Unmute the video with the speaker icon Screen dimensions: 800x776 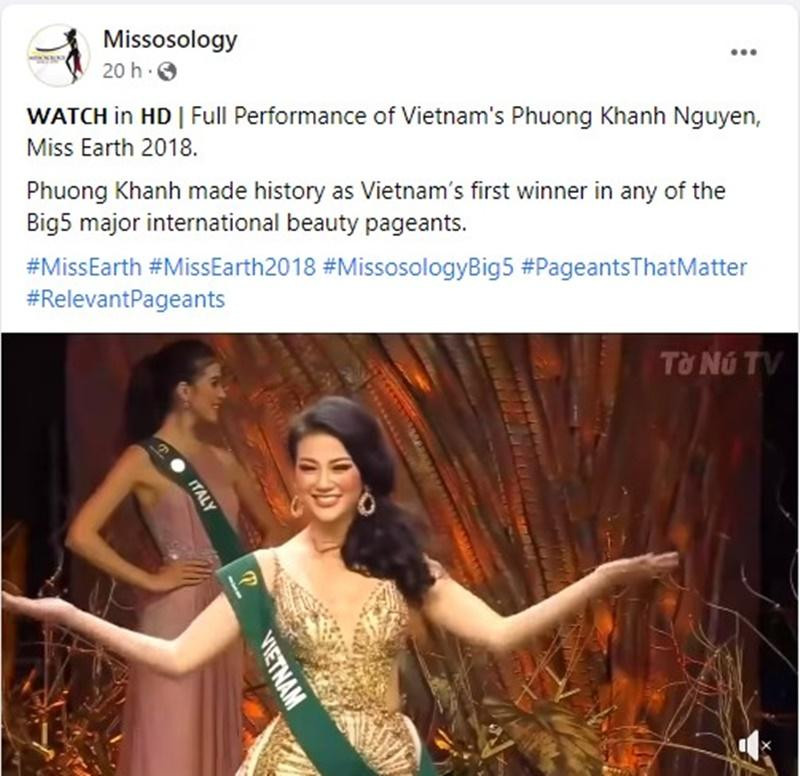pos(754,746)
